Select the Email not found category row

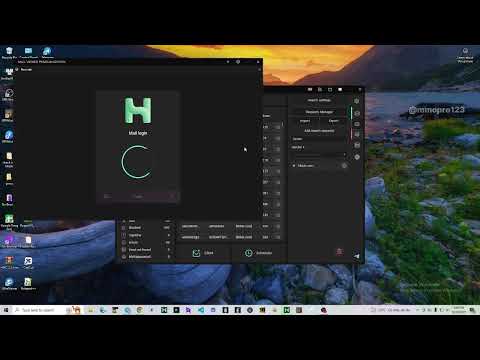pos(146,250)
